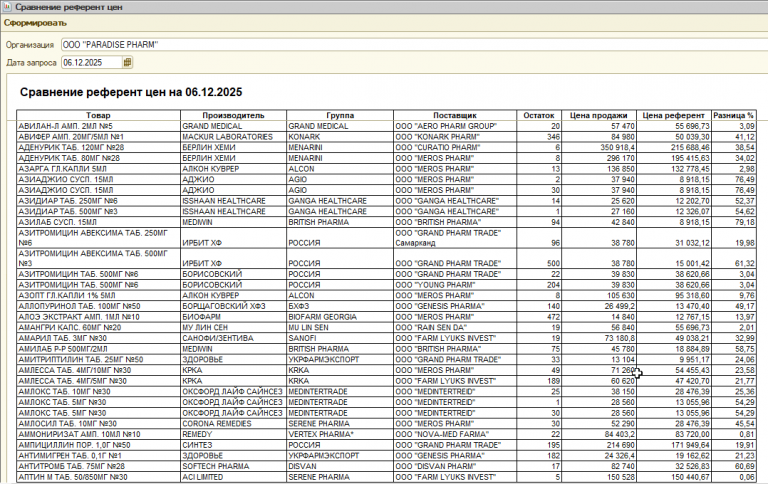Select cell АМИЛАБ Р-Р 500МГ/2МЛ
Screen dimensions: 768x484
point(98,349)
